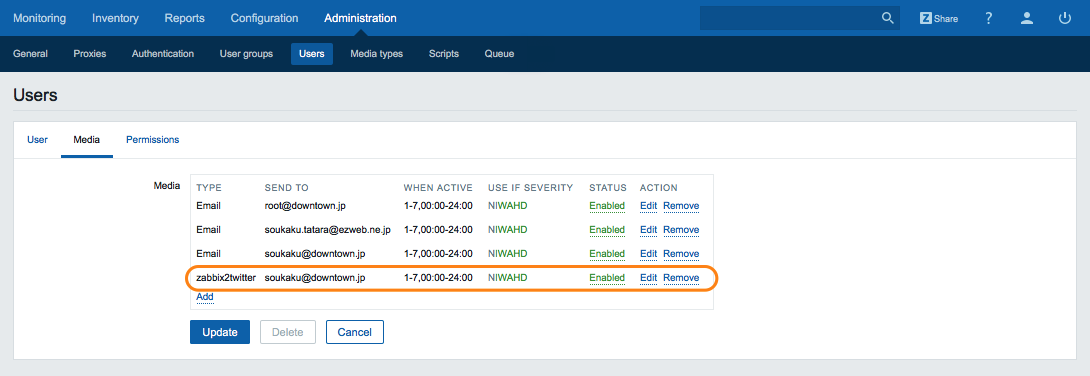Edit the root@downtown.jp media

(x=649, y=206)
